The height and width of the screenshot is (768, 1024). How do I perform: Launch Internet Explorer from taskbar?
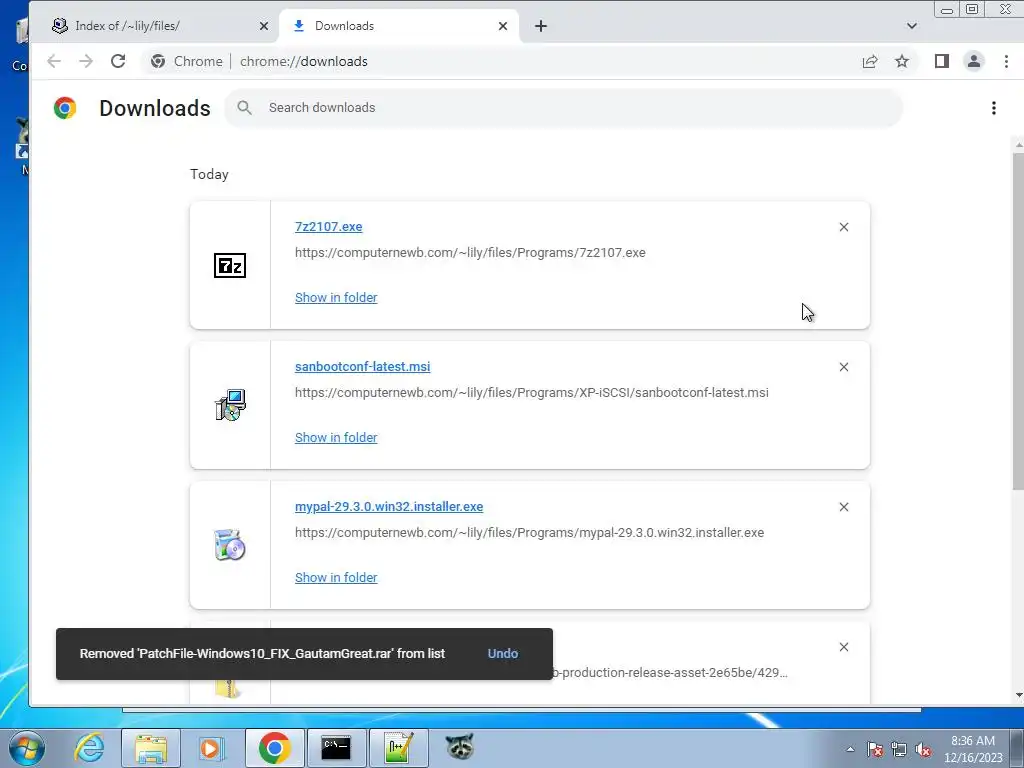click(x=89, y=748)
